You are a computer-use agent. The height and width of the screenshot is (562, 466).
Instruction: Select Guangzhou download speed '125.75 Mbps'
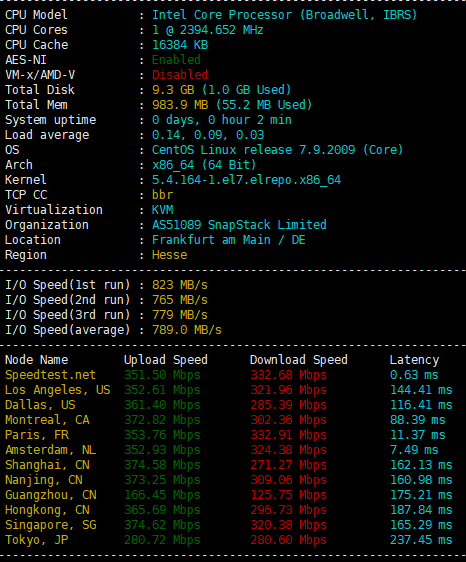[x=288, y=495]
